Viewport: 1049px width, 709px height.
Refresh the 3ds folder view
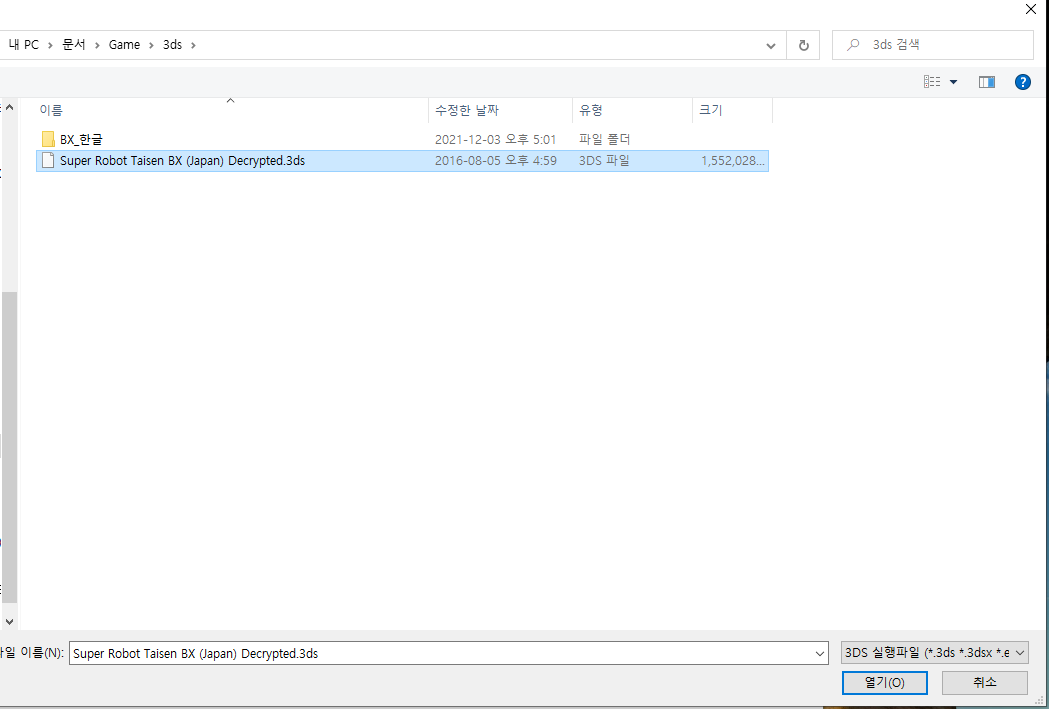pos(803,45)
